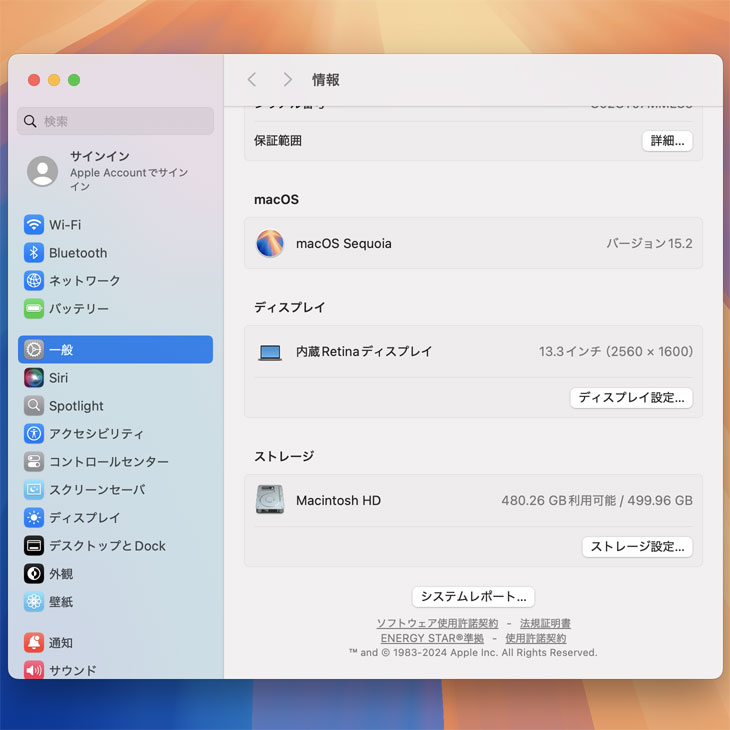Select the デスクトップとDock icon
The height and width of the screenshot is (730, 730).
click(x=34, y=546)
